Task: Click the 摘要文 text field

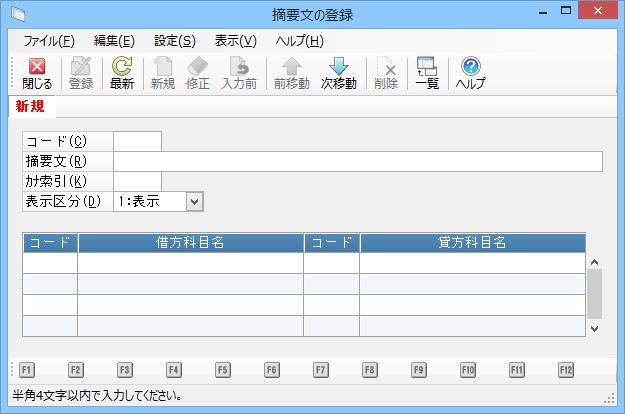Action: (357, 162)
